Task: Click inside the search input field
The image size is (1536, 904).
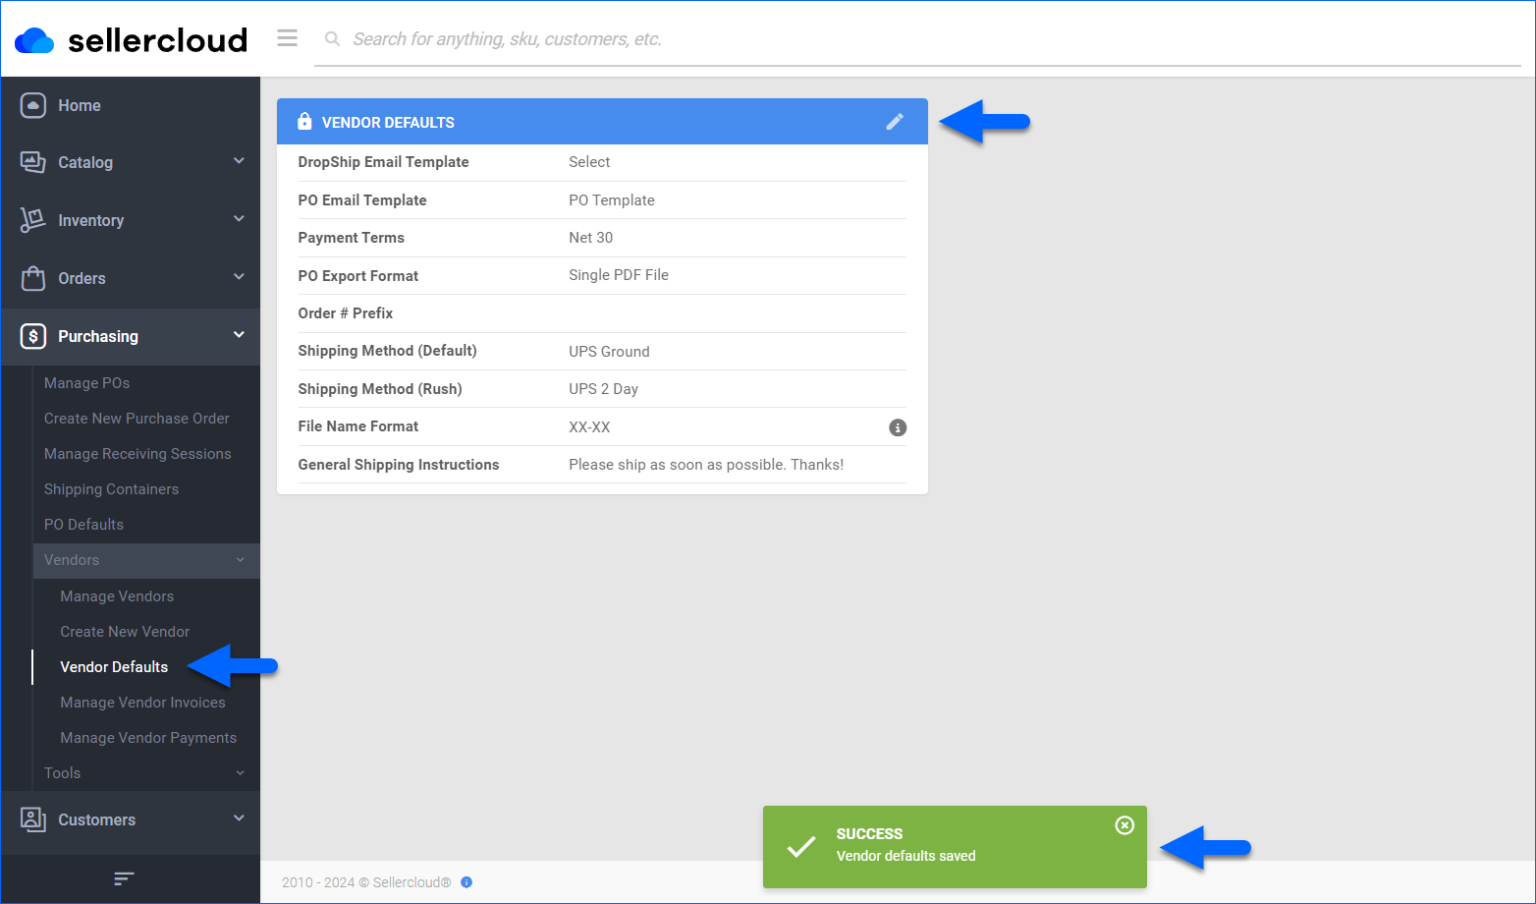Action: (600, 38)
